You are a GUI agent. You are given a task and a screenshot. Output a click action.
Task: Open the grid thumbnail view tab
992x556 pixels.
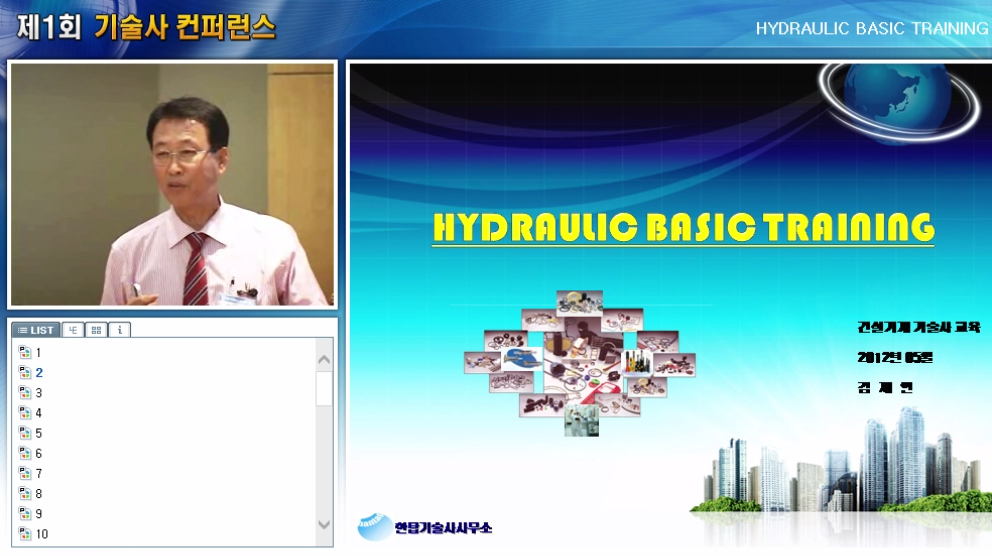point(96,330)
